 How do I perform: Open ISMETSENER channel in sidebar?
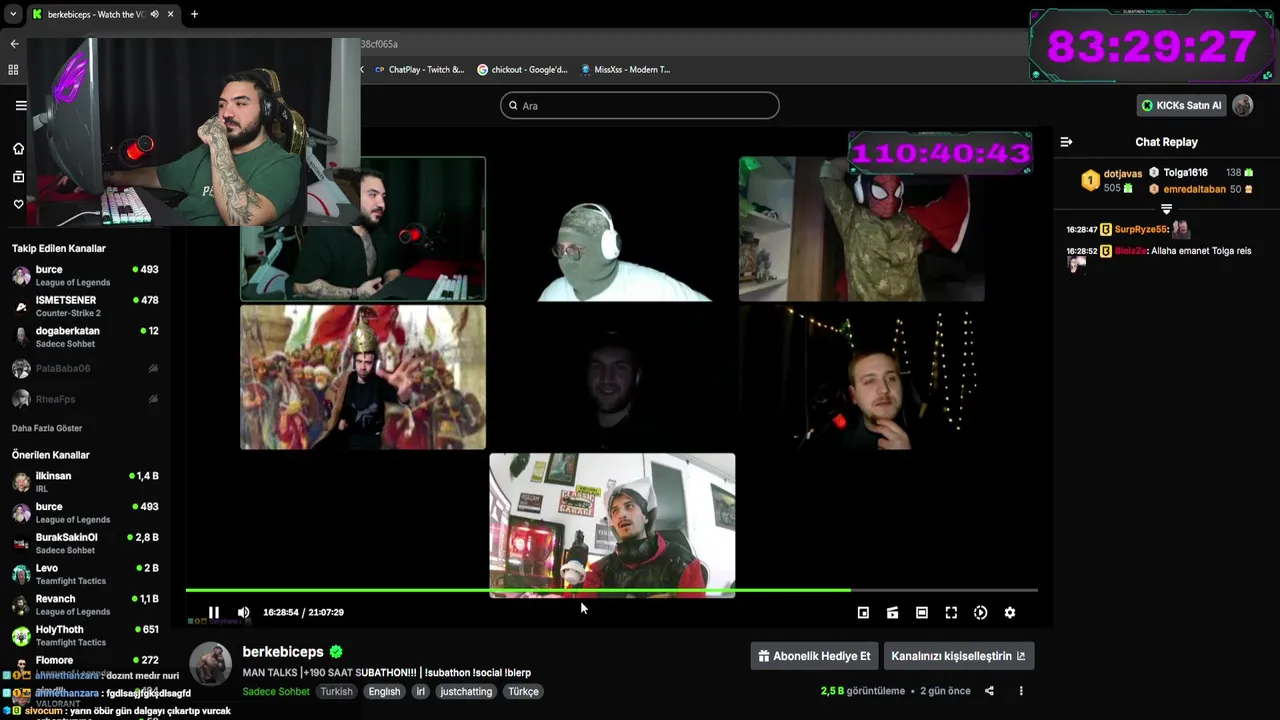point(85,306)
